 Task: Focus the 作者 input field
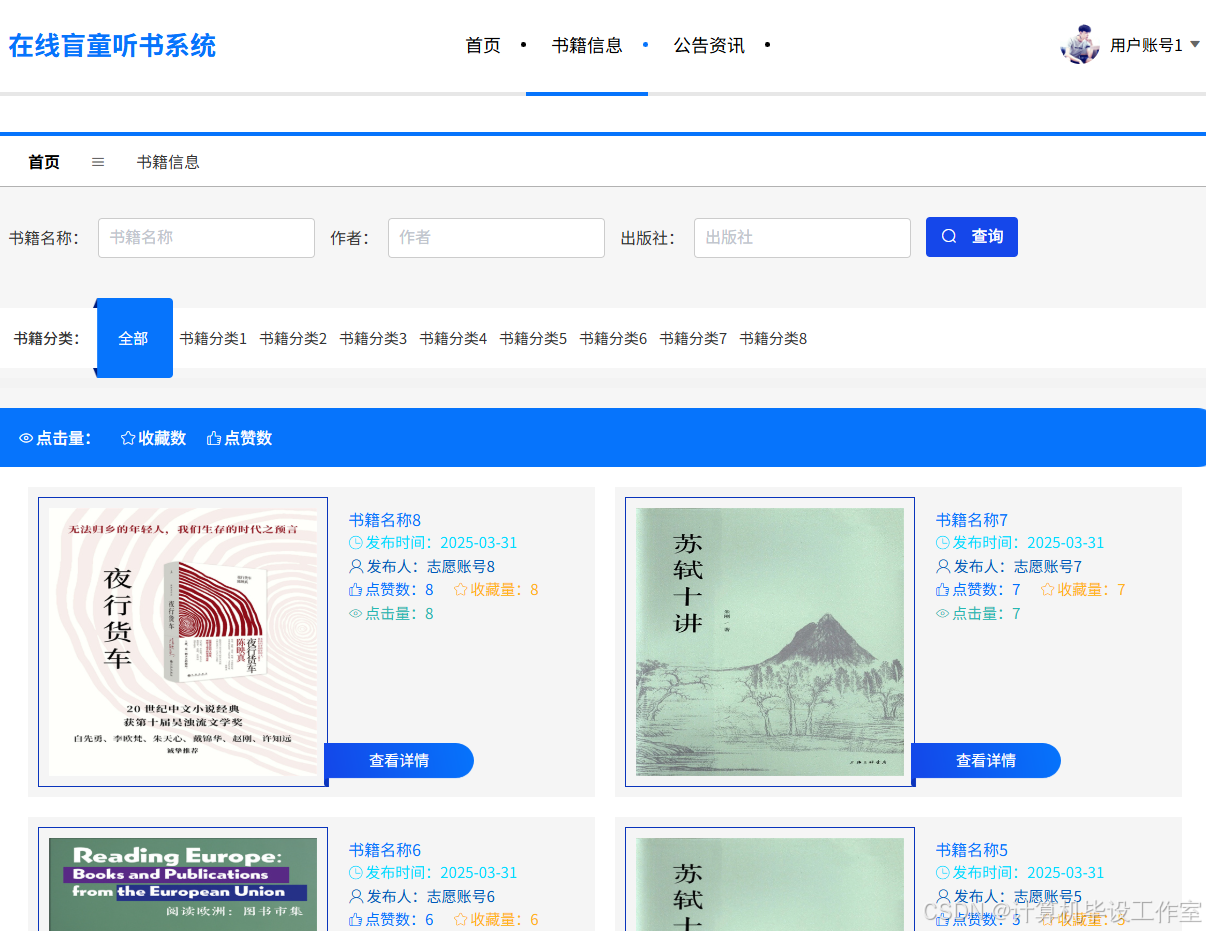(496, 238)
